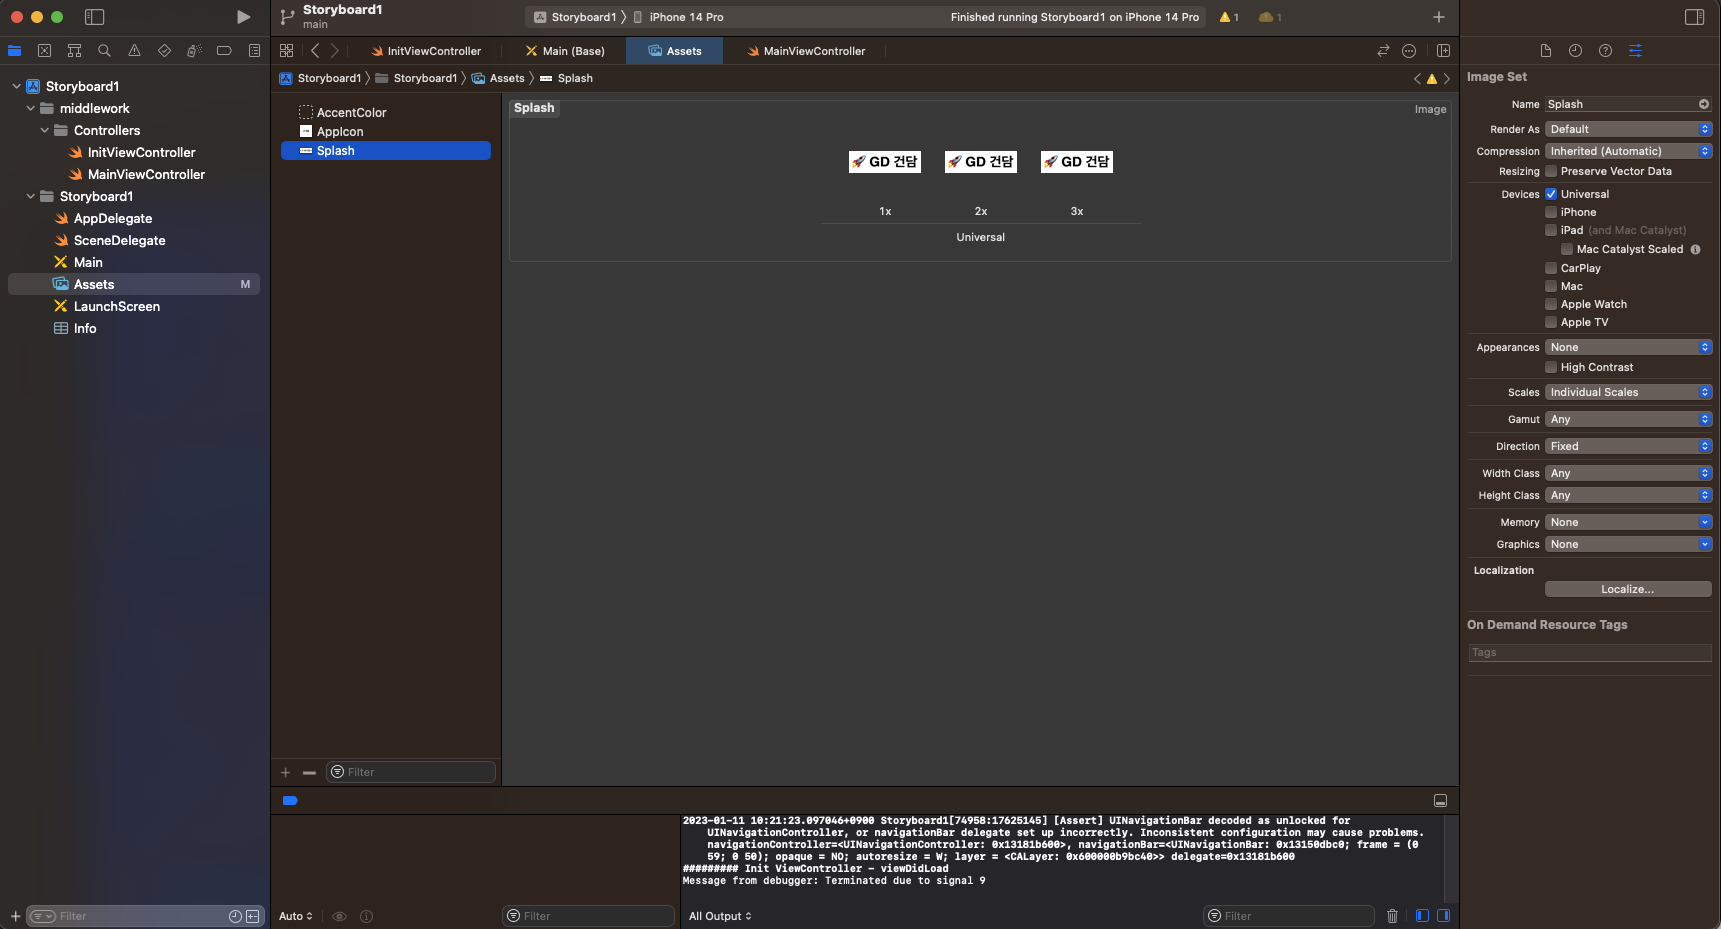Show the History inspector
1721x929 pixels.
click(x=1575, y=51)
